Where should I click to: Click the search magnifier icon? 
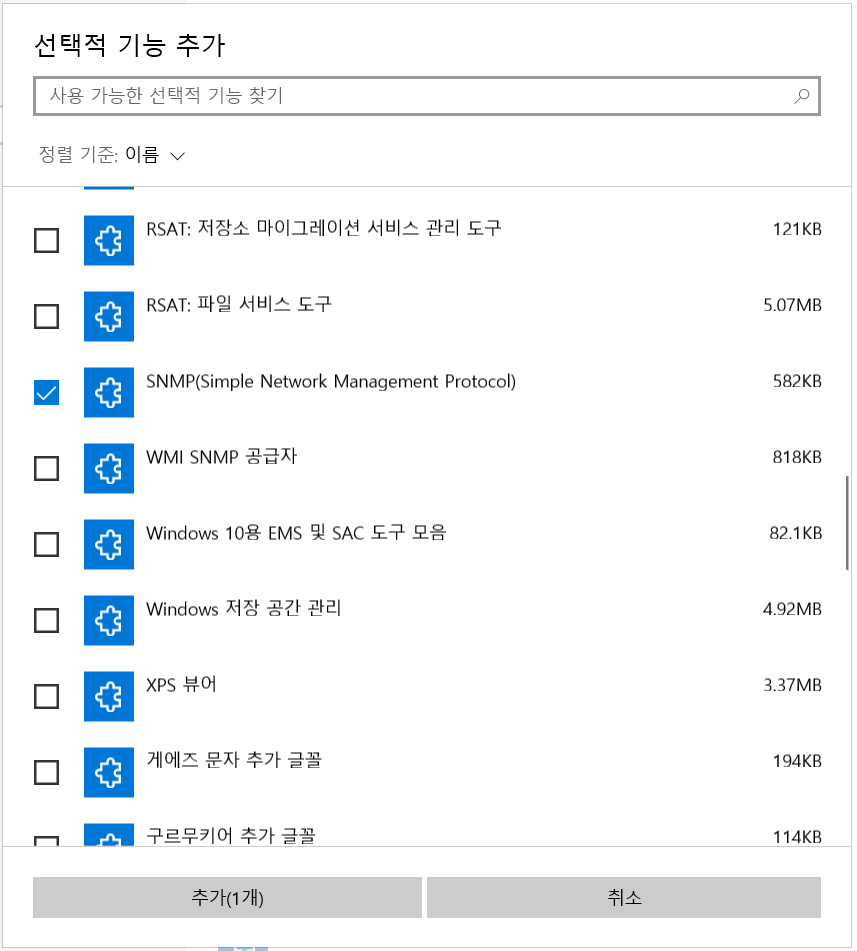pos(801,96)
